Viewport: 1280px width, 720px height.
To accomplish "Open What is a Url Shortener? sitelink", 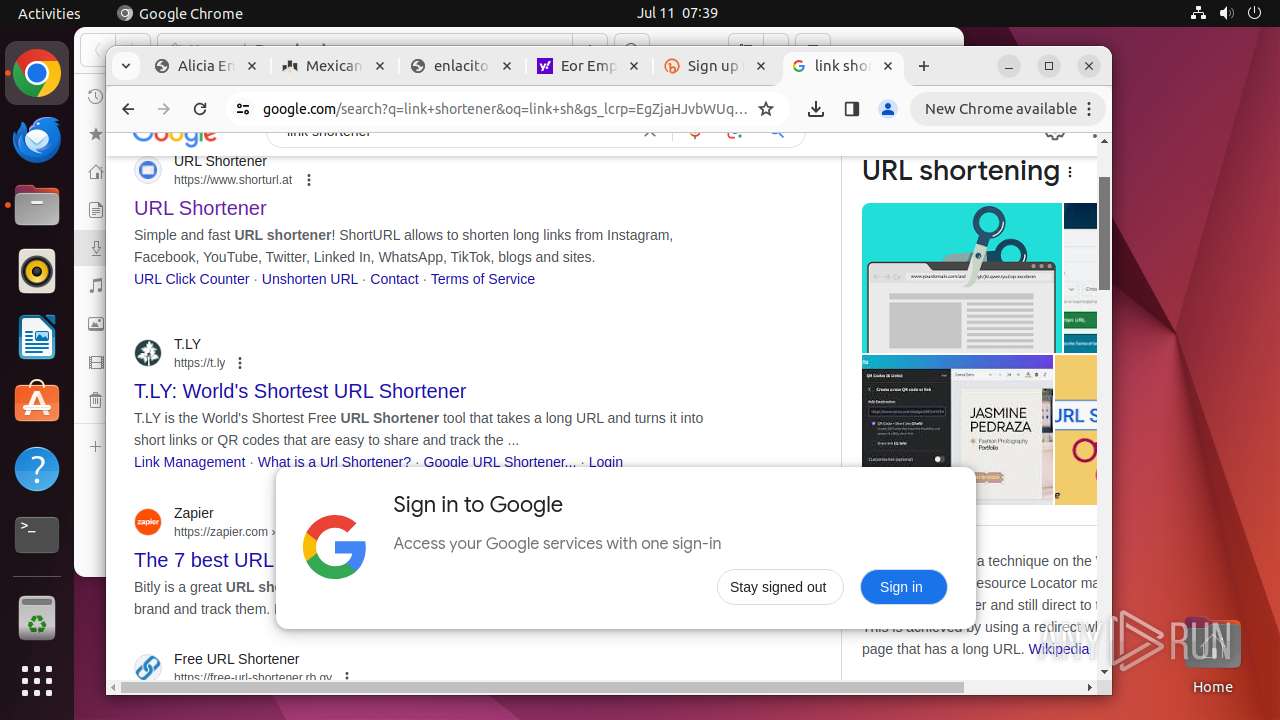I will click(x=334, y=462).
